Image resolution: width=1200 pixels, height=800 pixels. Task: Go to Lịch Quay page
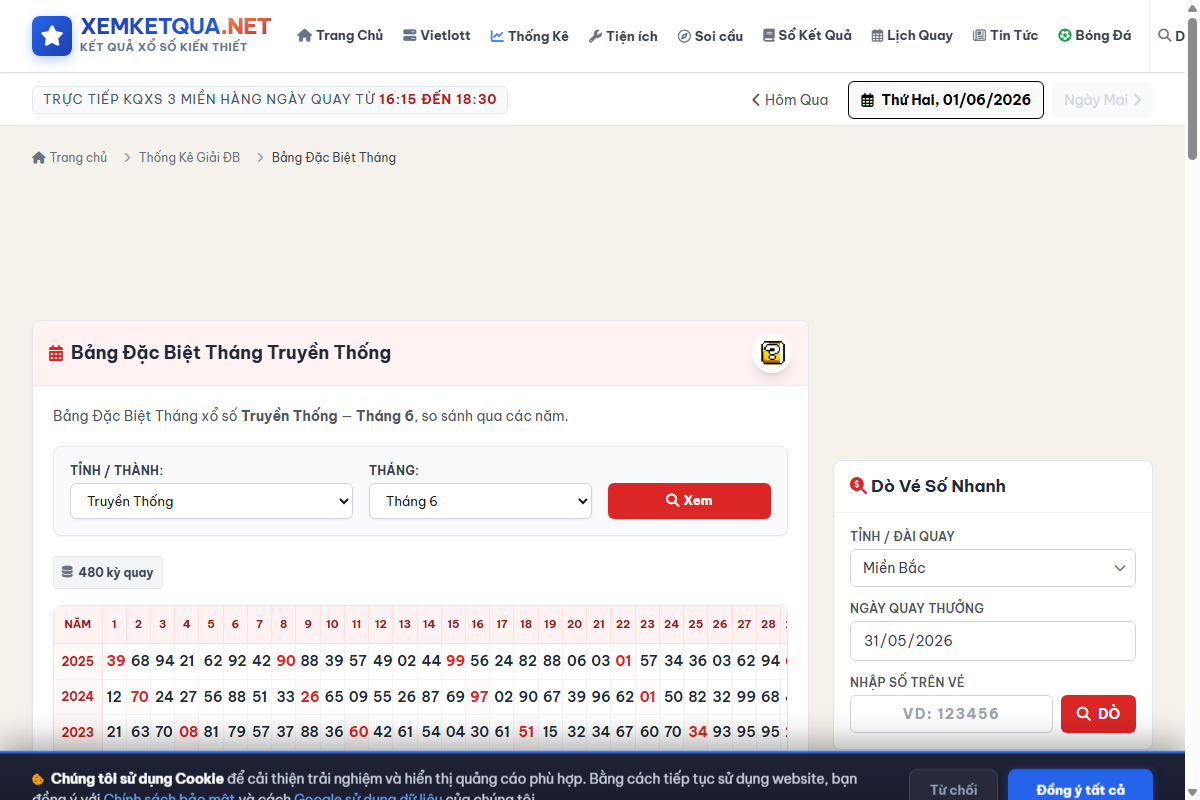coord(912,36)
